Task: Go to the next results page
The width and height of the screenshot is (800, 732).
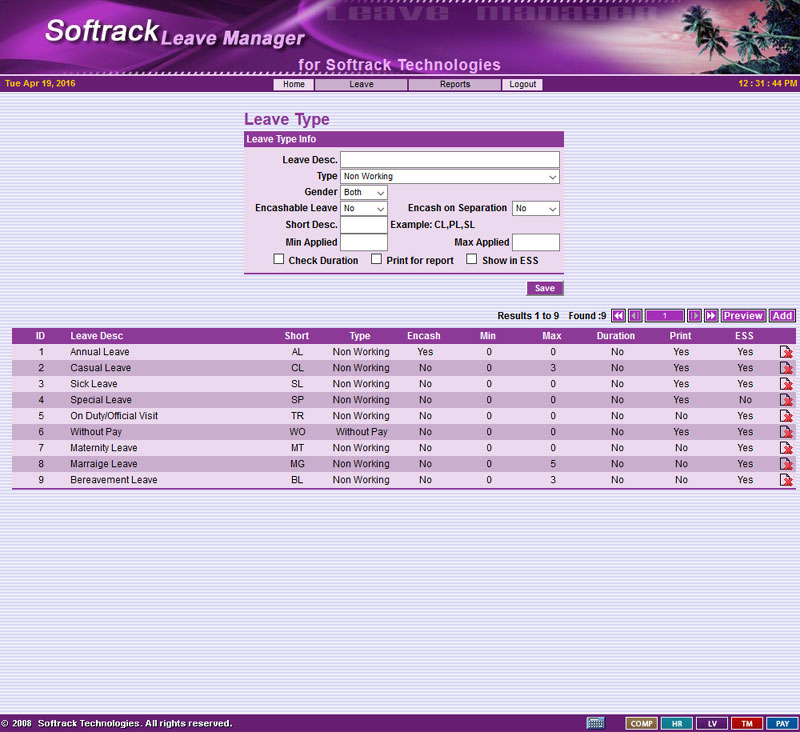Action: tap(695, 316)
